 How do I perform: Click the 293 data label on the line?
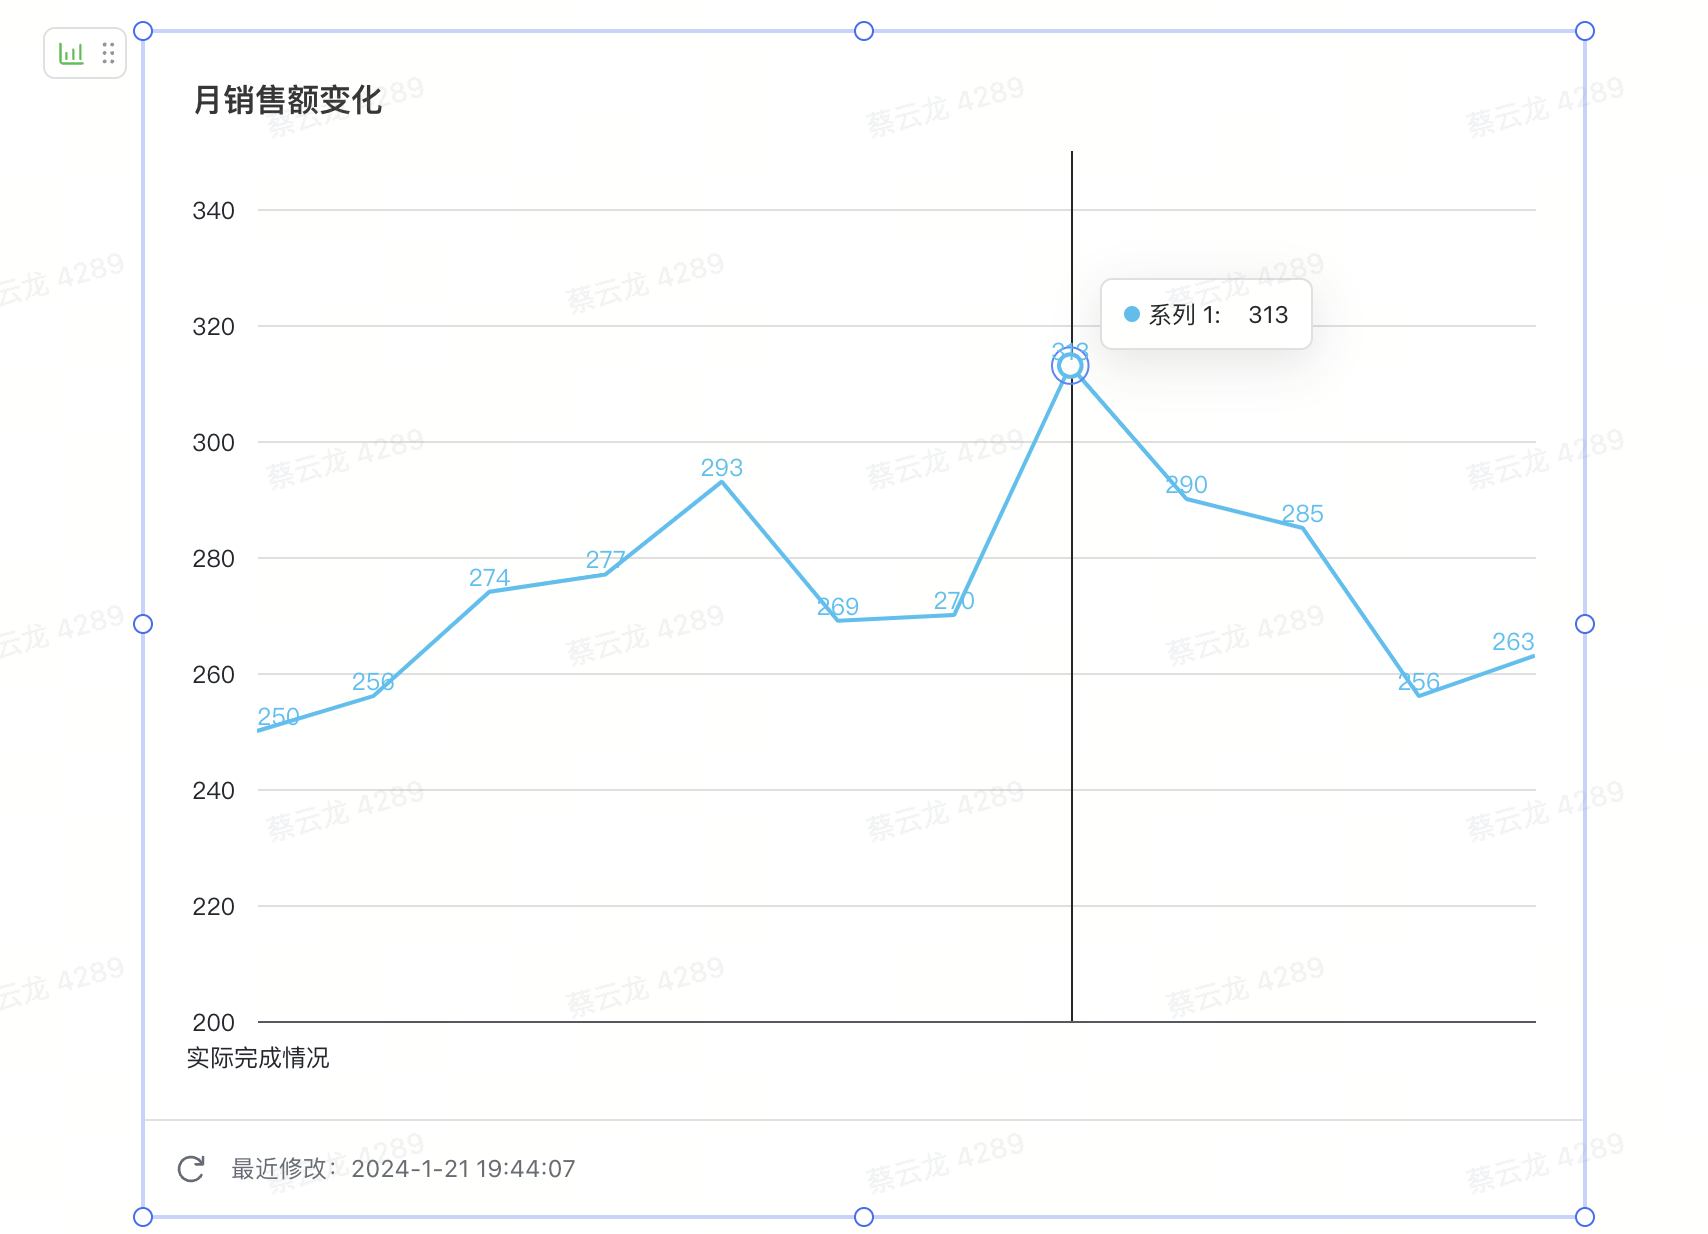pyautogui.click(x=721, y=468)
